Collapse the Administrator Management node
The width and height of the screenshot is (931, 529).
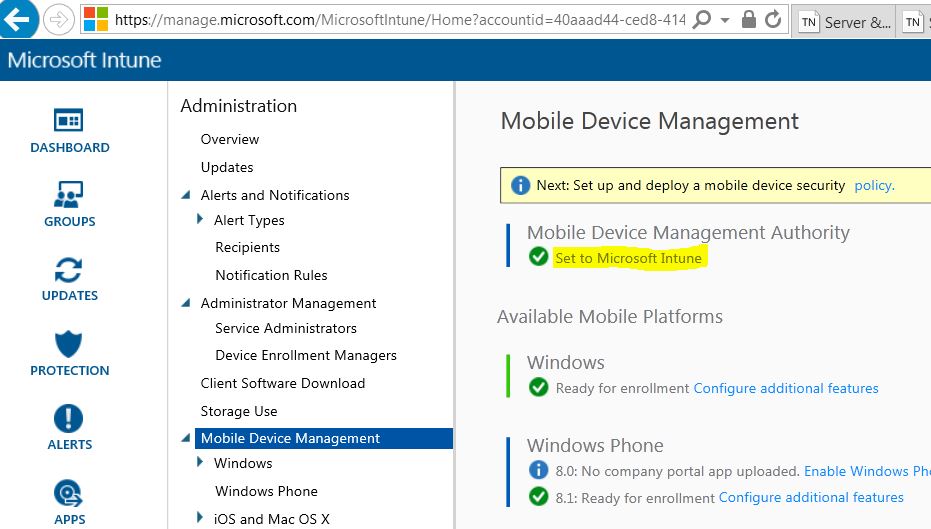(x=186, y=303)
